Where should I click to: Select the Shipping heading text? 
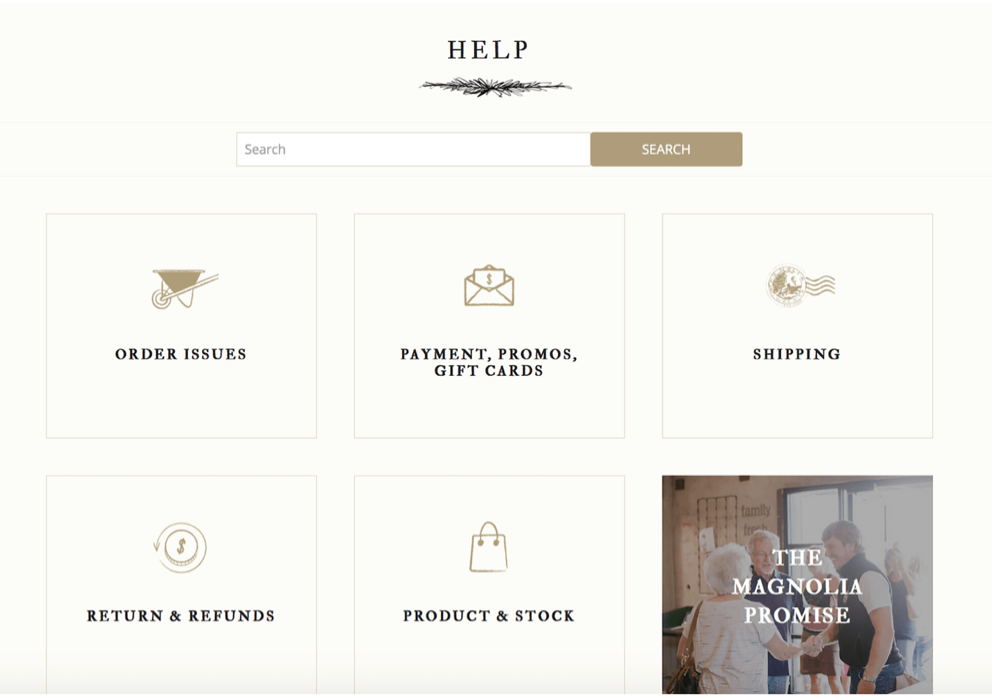click(x=797, y=354)
